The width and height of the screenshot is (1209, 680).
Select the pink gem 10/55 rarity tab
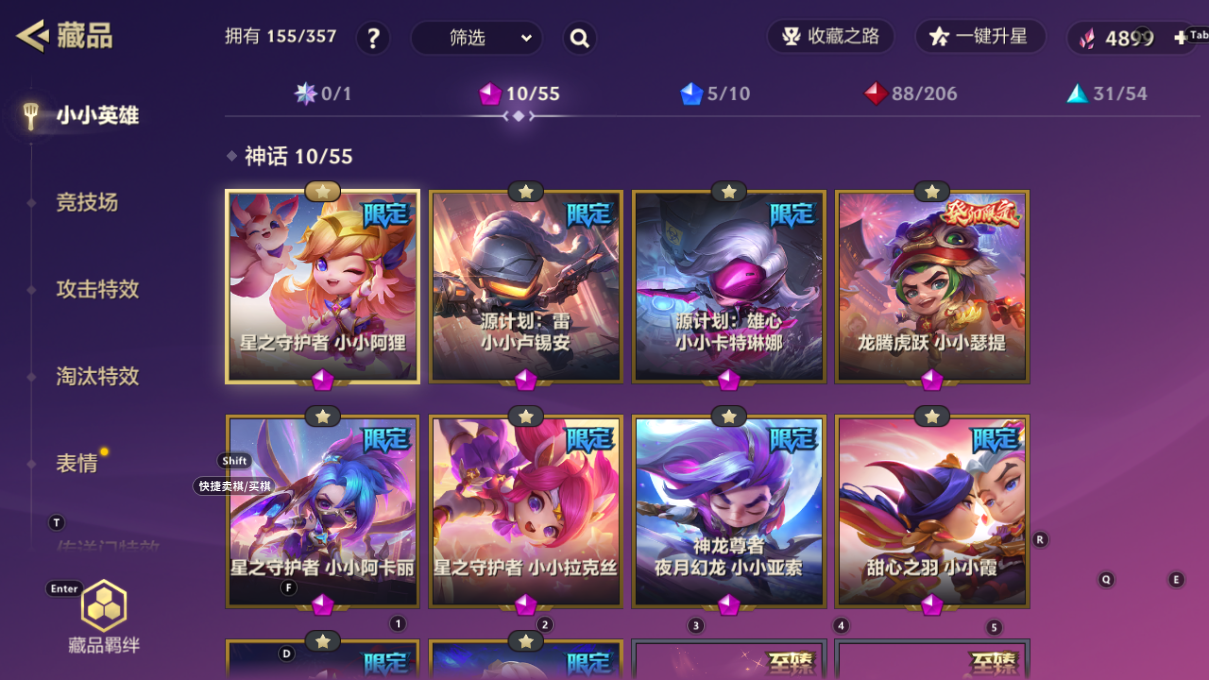pos(519,94)
